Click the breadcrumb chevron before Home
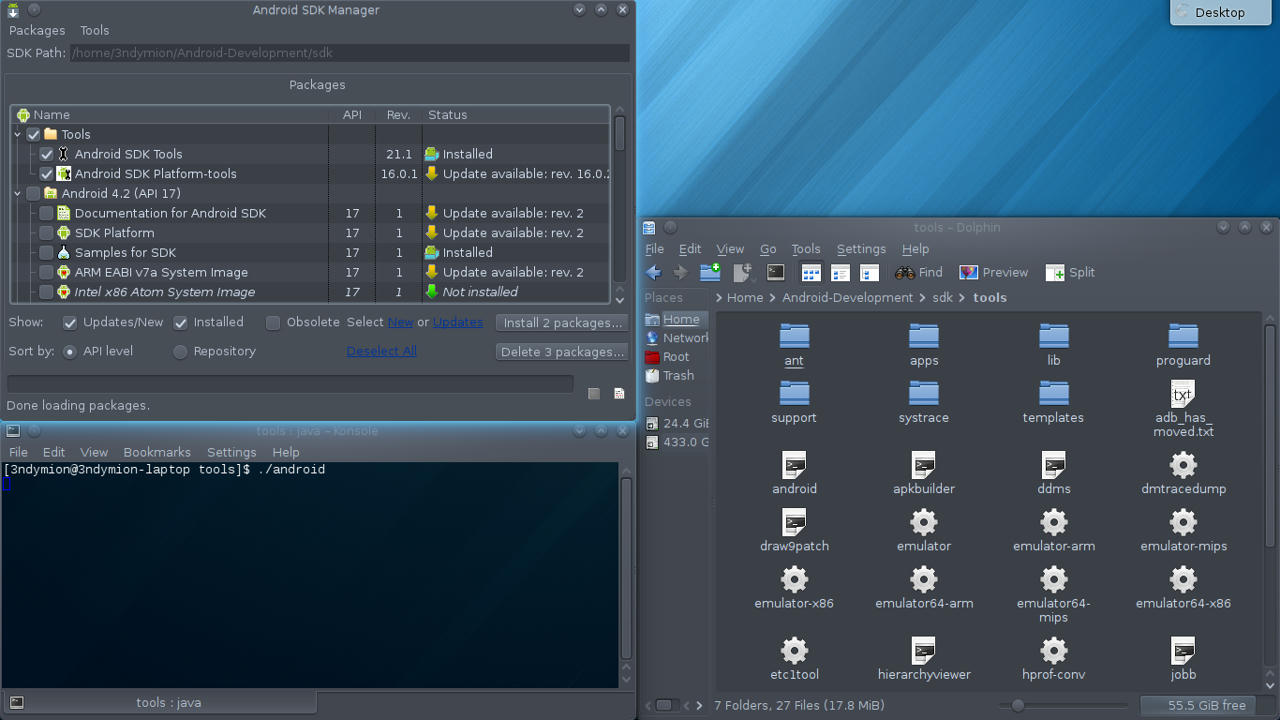The image size is (1280, 720). (719, 298)
